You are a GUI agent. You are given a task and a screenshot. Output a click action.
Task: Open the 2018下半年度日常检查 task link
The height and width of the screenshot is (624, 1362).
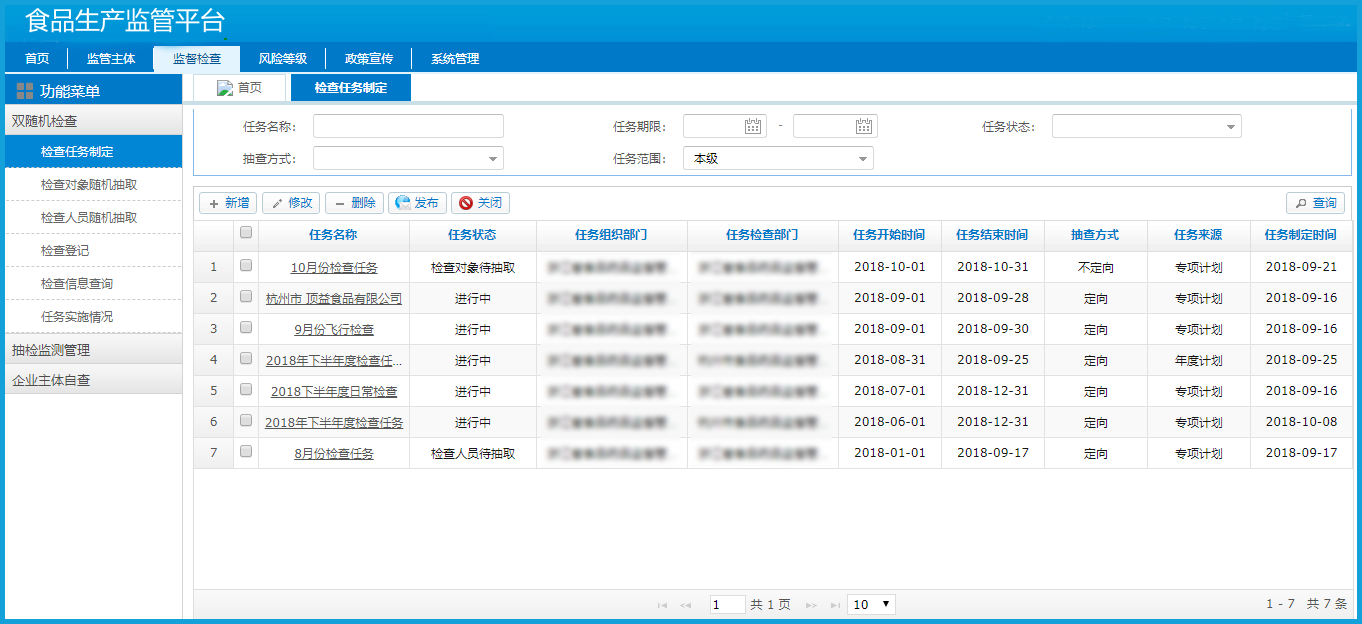[334, 391]
